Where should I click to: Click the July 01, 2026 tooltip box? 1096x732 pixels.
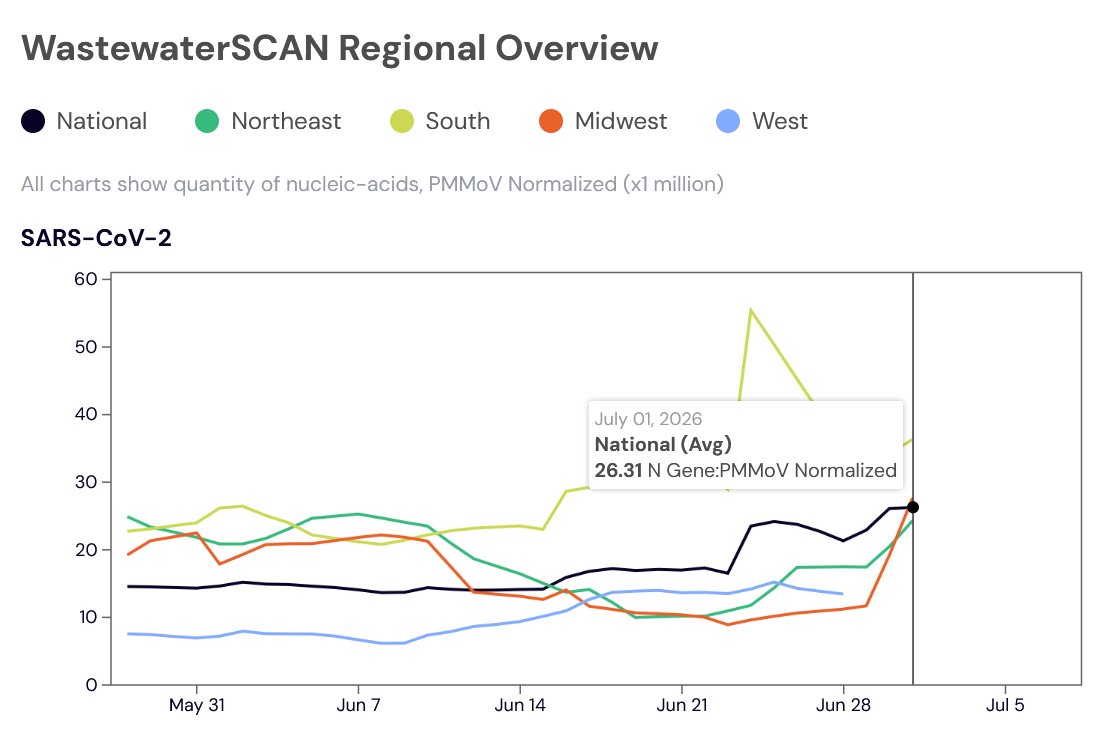[x=746, y=445]
